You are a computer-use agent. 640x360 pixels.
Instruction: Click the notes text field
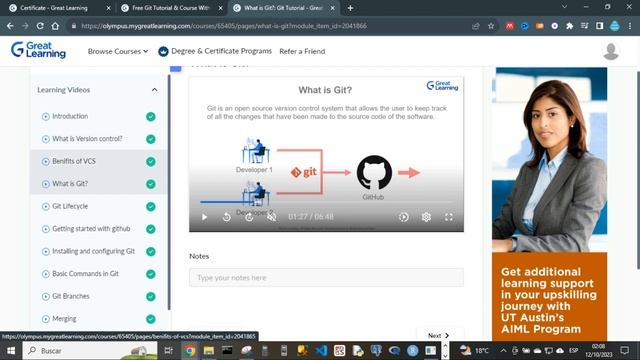point(326,278)
